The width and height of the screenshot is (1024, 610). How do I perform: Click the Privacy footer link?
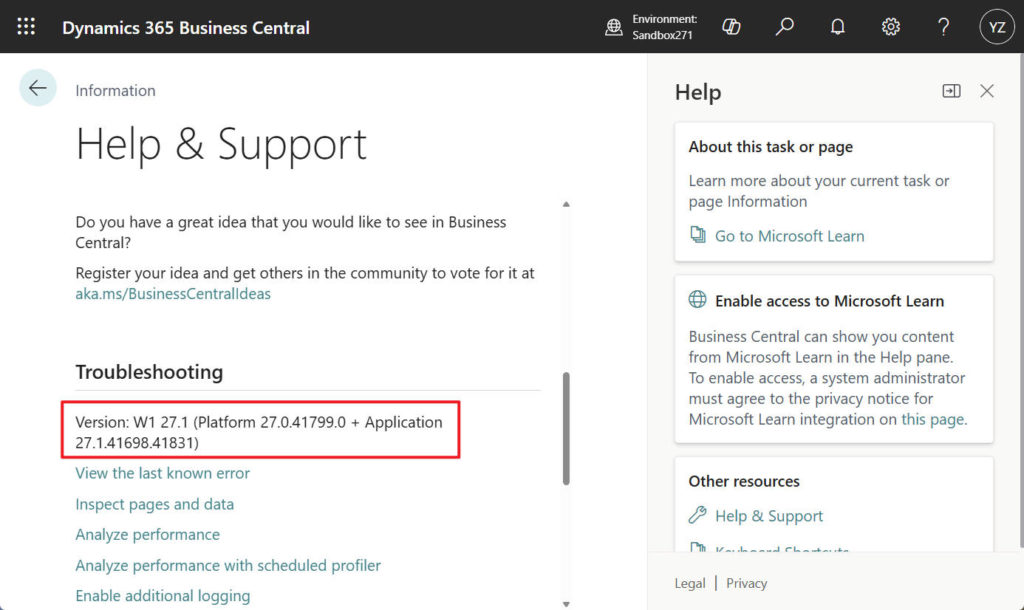(747, 583)
